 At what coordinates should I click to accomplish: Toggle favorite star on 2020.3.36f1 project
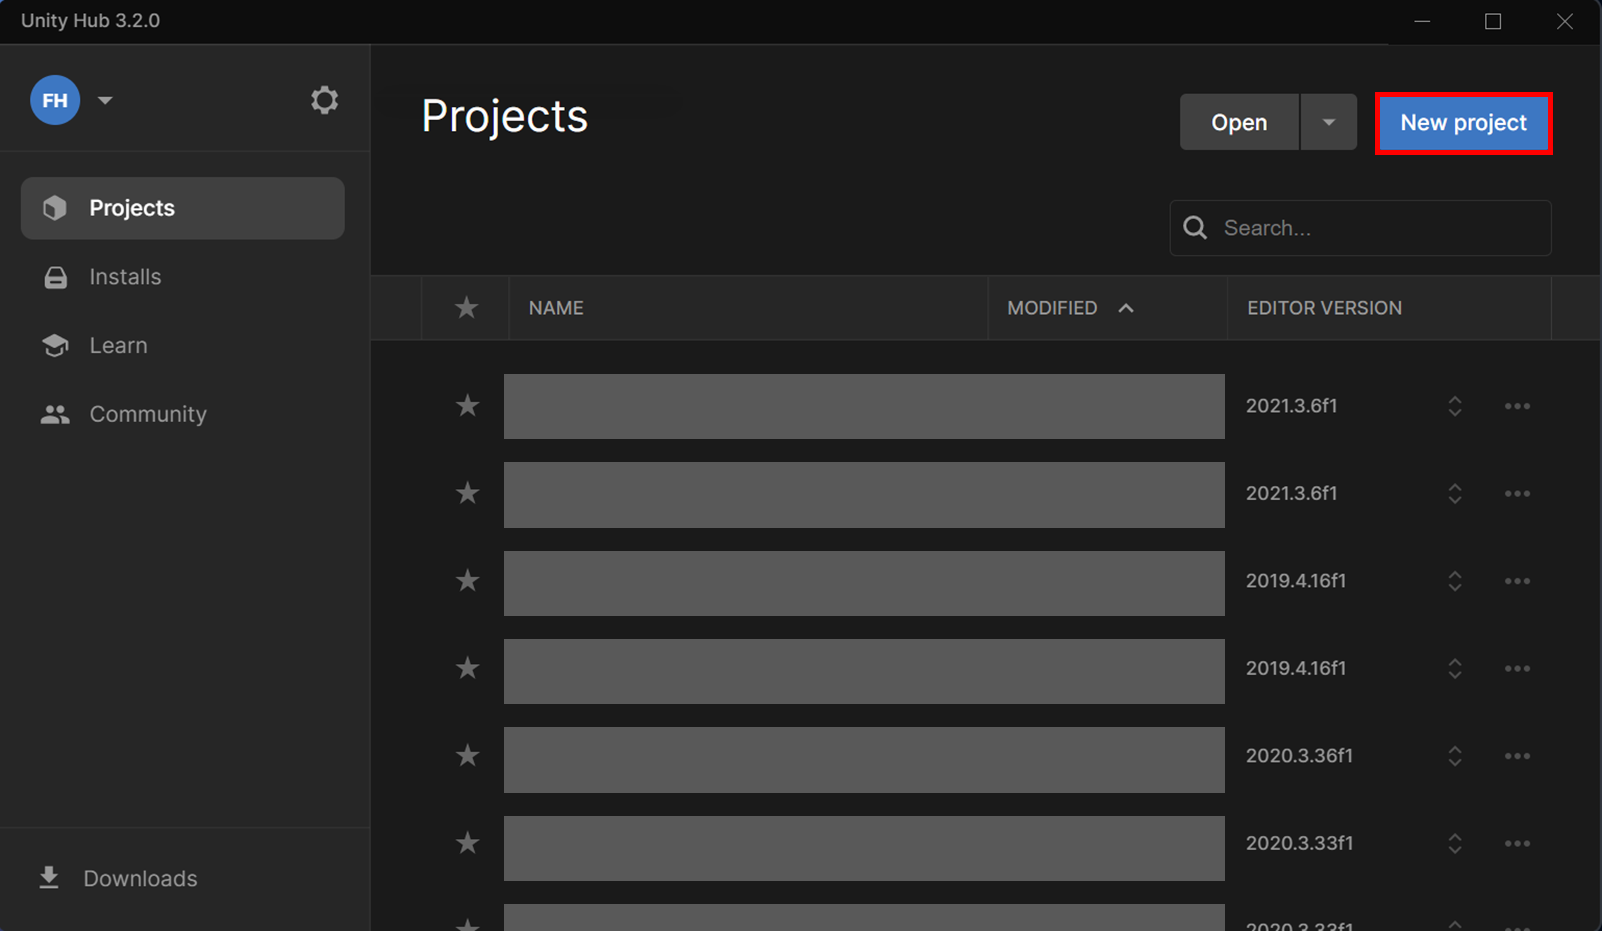pyautogui.click(x=467, y=756)
